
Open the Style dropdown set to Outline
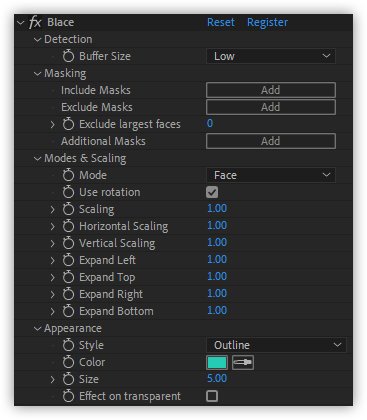point(276,345)
